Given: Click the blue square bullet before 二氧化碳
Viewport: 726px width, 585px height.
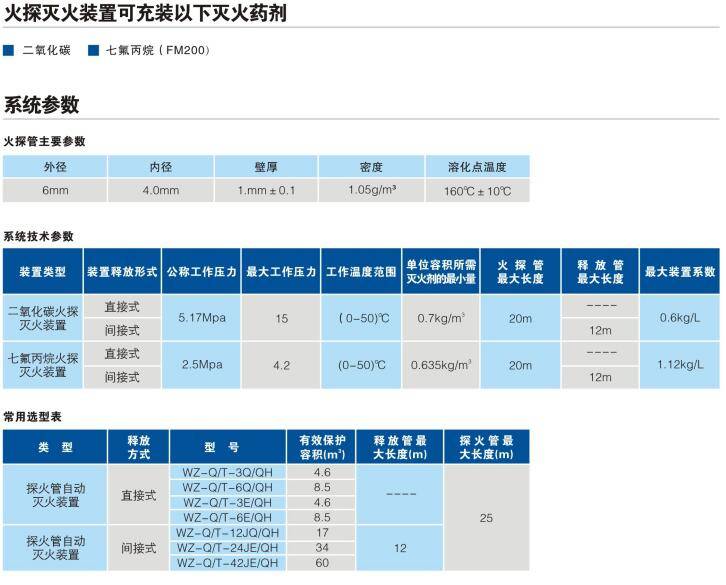Looking at the screenshot, I should coord(8,50).
